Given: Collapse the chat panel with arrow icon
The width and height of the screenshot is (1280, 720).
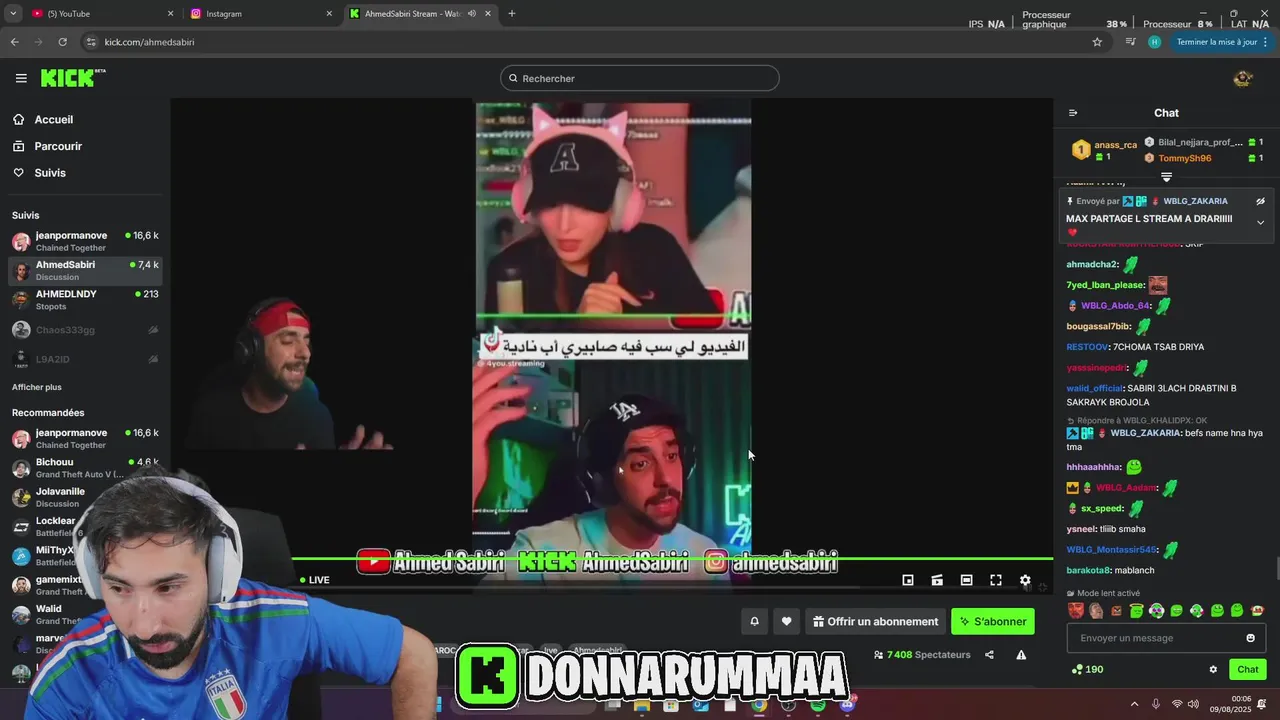Looking at the screenshot, I should (1073, 113).
